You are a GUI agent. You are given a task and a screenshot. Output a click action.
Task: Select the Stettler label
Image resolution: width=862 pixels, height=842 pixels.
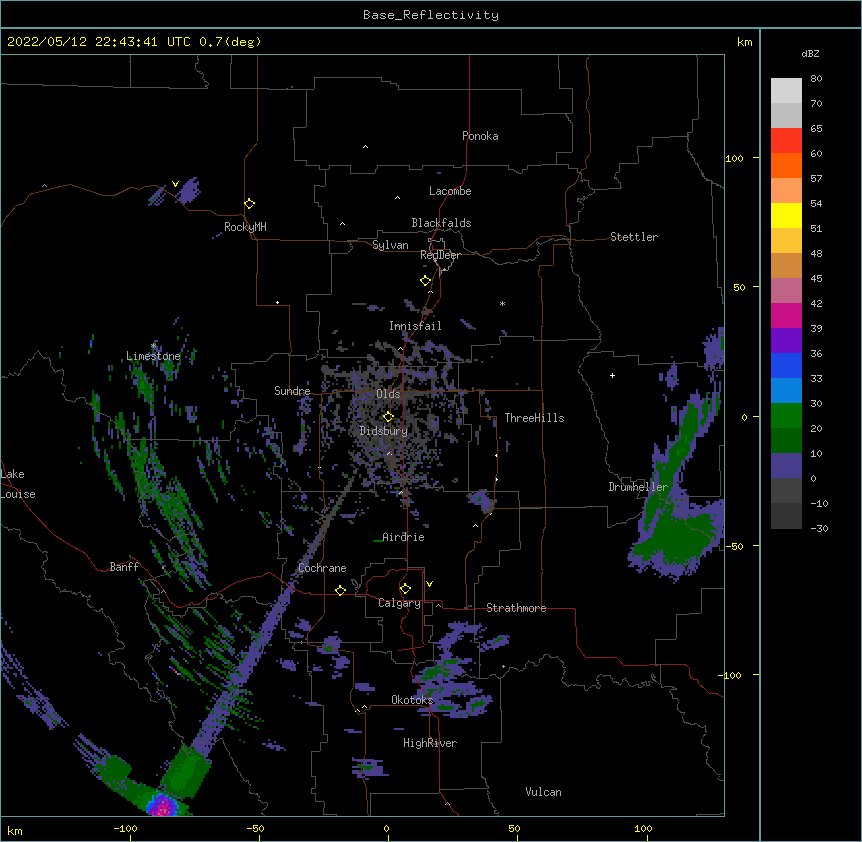(634, 237)
